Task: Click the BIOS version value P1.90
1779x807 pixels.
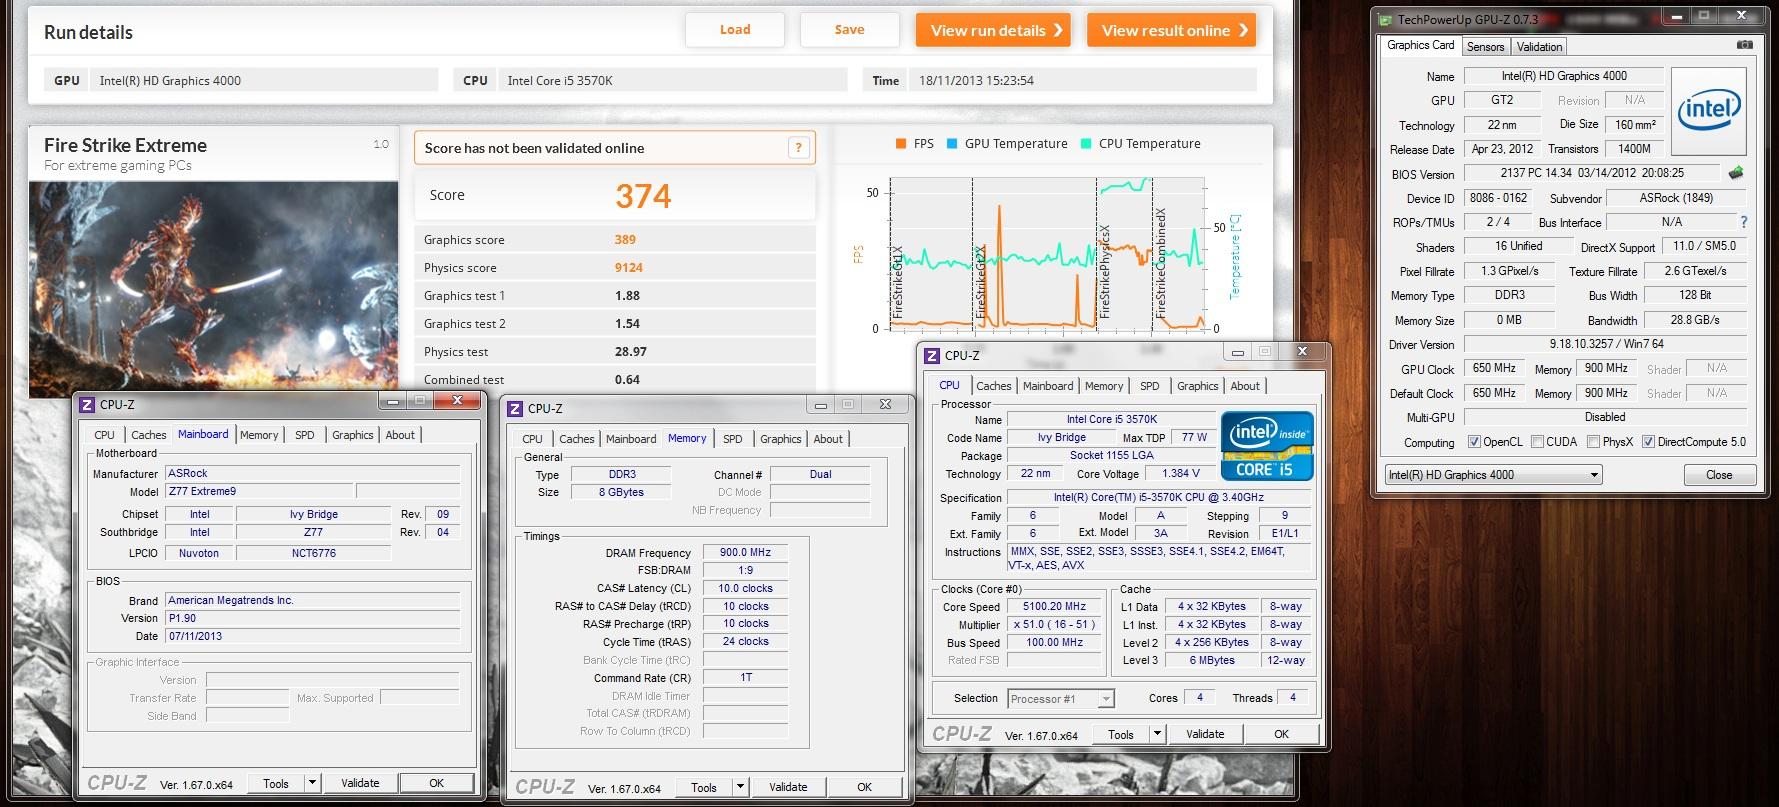Action: (312, 618)
